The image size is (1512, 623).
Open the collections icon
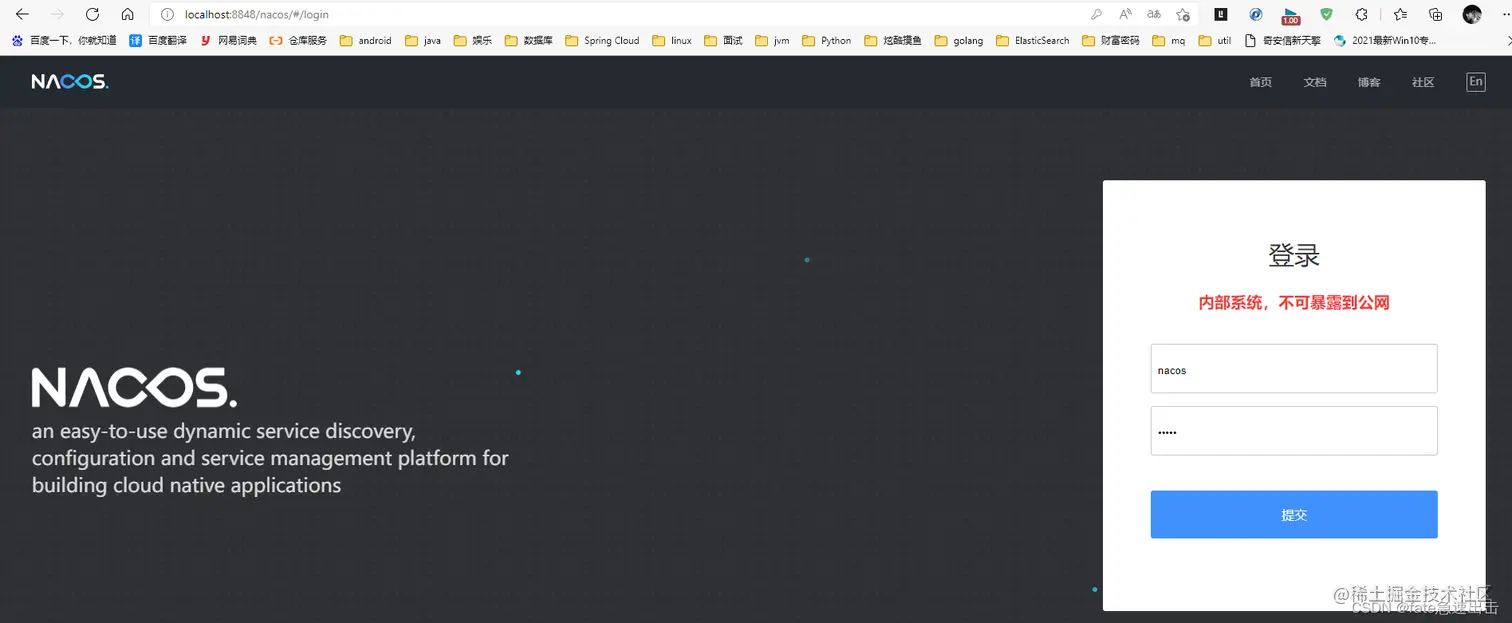[x=1435, y=14]
